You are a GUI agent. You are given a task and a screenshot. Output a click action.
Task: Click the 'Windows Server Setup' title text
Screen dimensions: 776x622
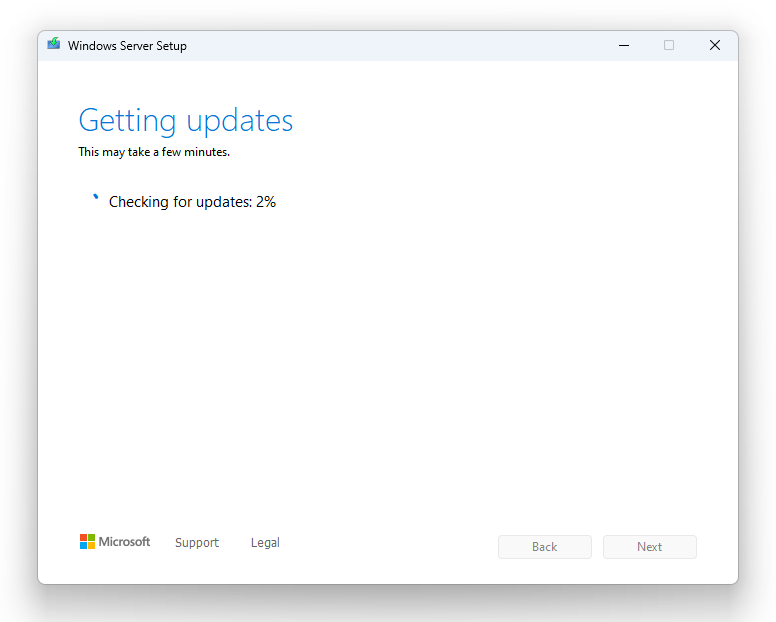tap(127, 46)
